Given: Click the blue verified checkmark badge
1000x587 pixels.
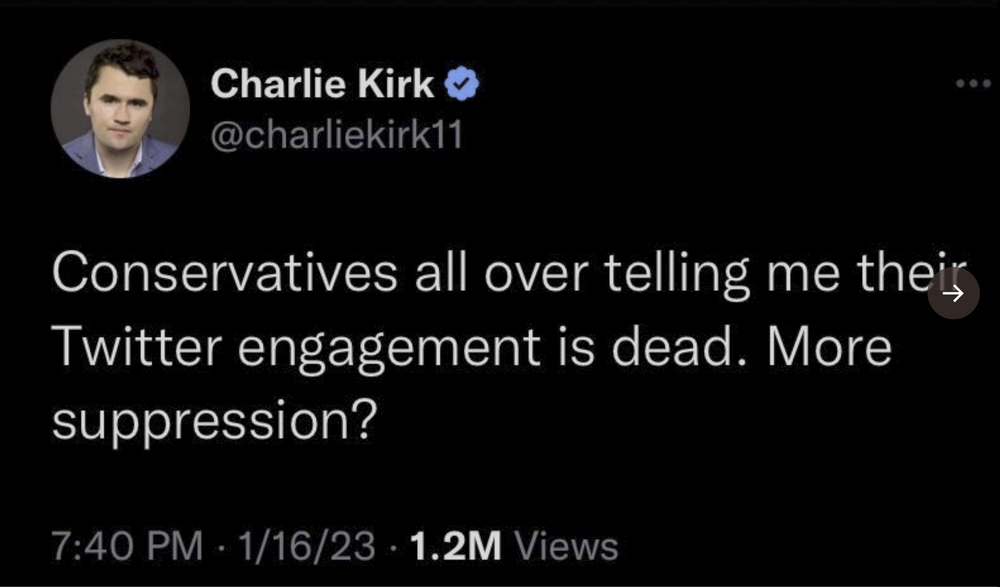Looking at the screenshot, I should click(x=461, y=88).
